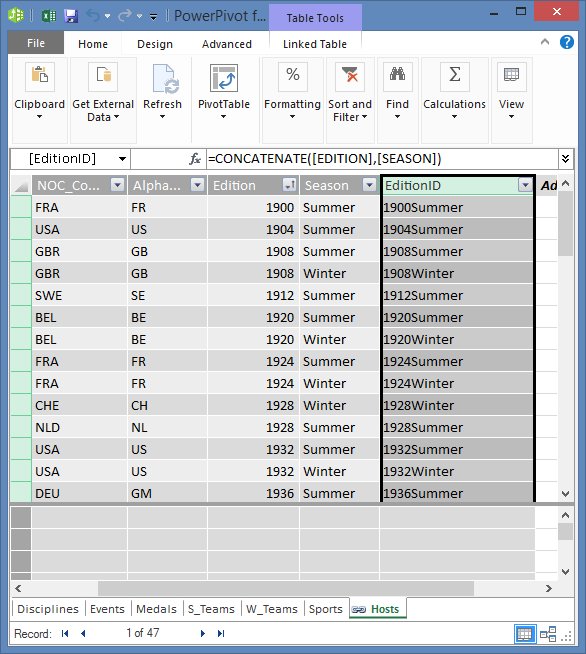Click the Refresh icon
Viewport: 586px width, 654px height.
[x=165, y=78]
